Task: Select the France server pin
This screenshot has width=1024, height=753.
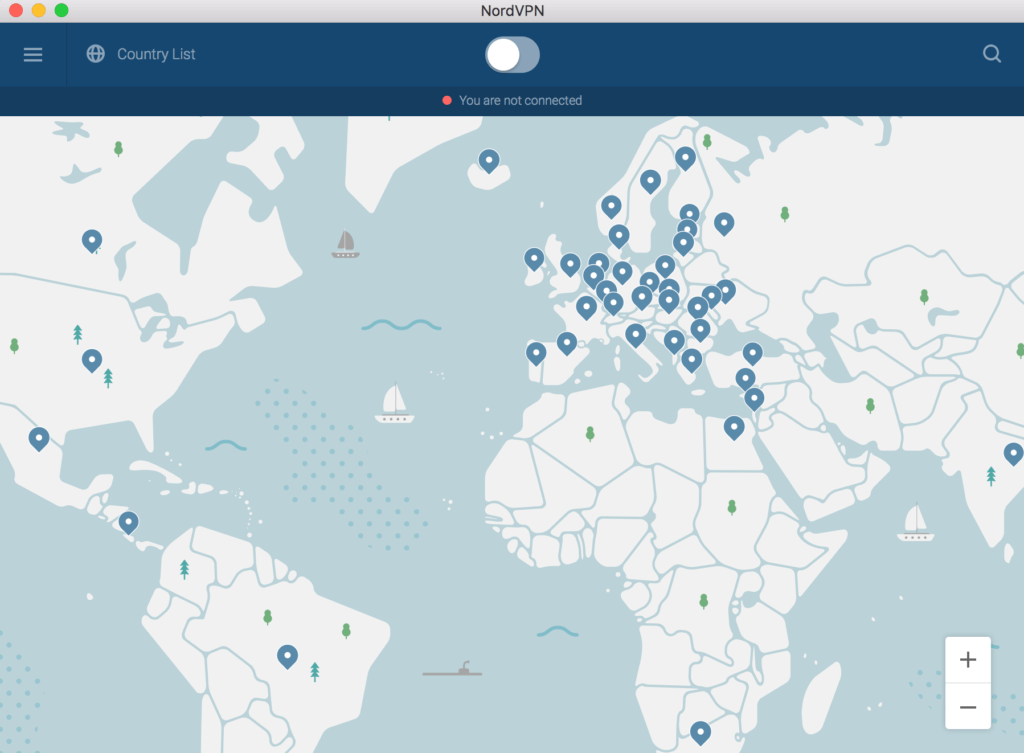Action: click(586, 307)
